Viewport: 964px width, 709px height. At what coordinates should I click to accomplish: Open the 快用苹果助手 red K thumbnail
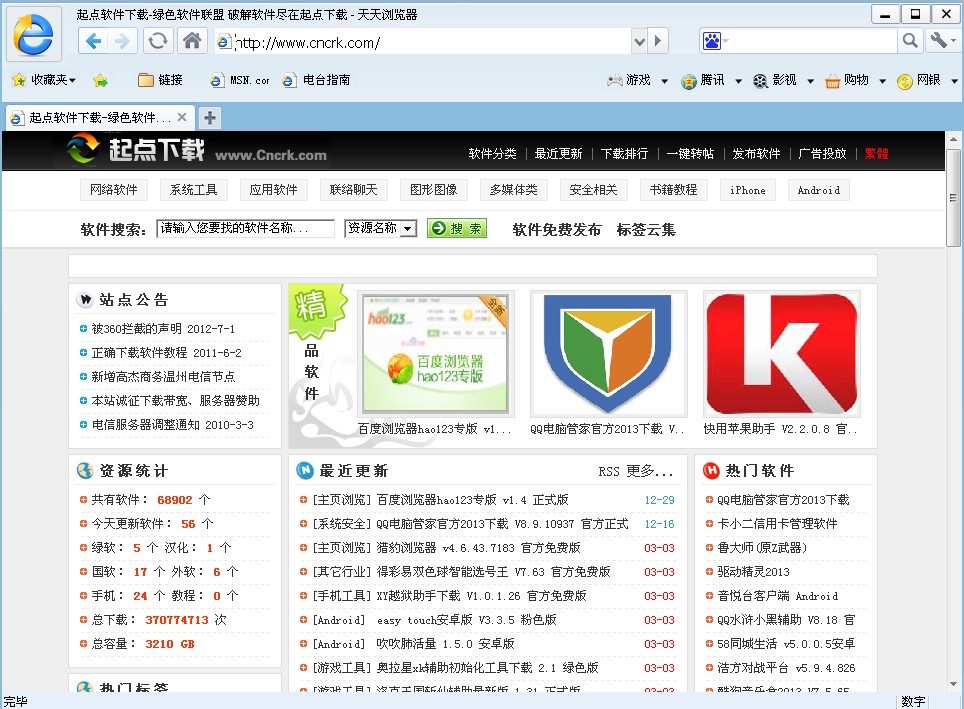pos(781,354)
